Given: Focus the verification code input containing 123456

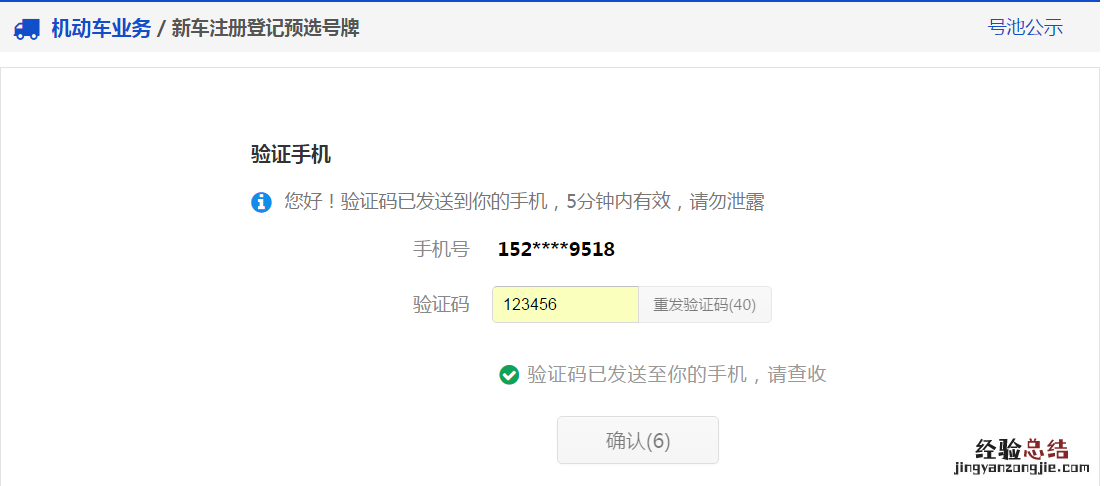Looking at the screenshot, I should pyautogui.click(x=565, y=304).
